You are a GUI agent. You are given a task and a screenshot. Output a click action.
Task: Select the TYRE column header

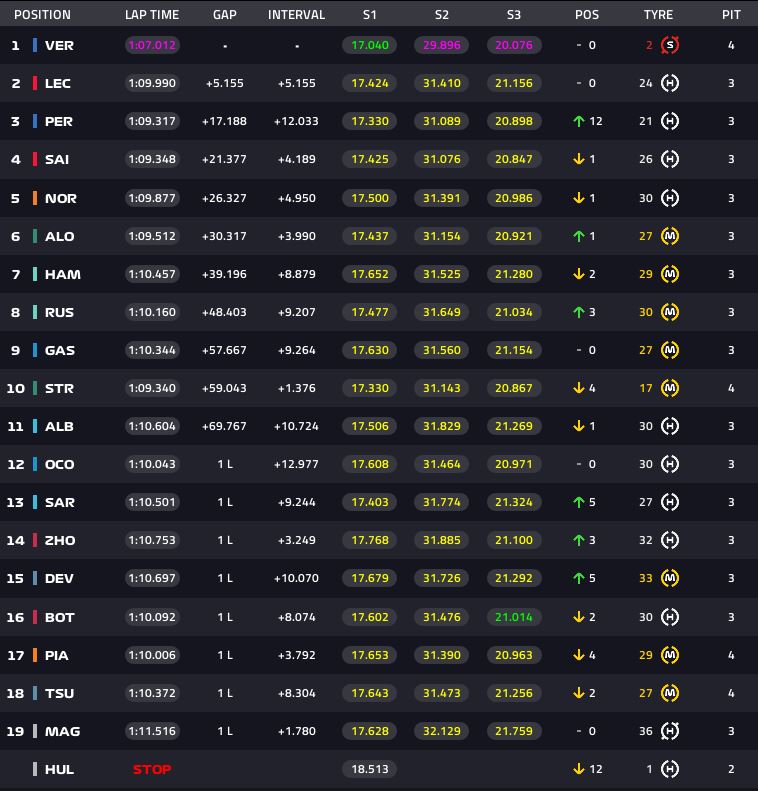click(658, 15)
